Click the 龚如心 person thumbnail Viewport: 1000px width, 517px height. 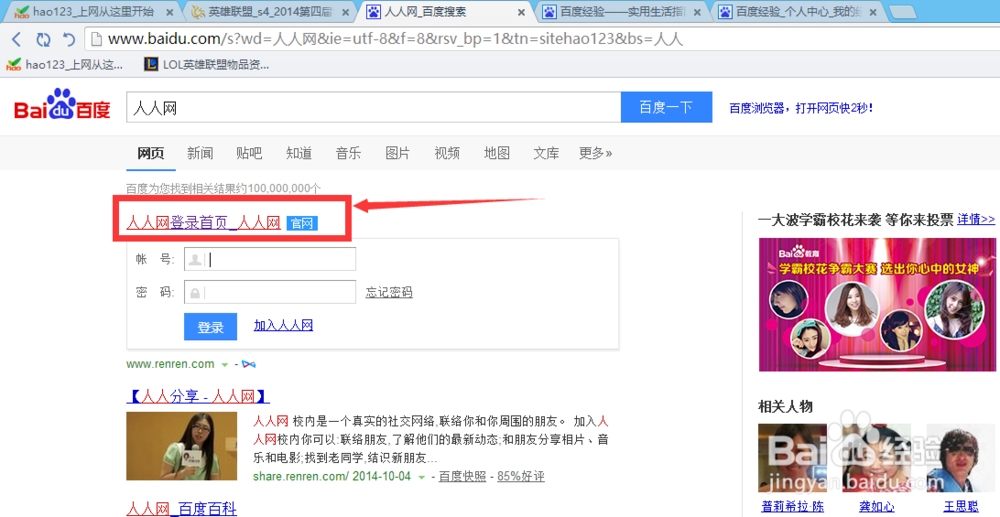tap(876, 458)
